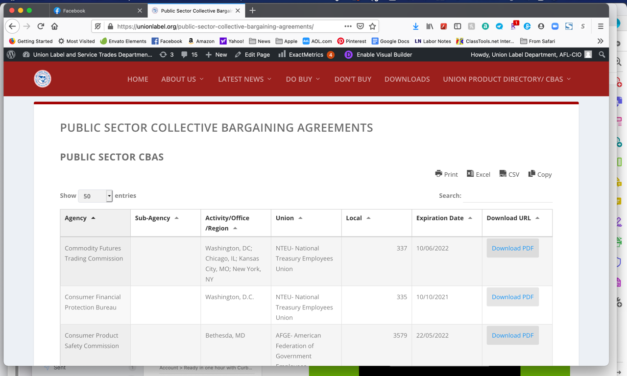Open the comments bubble showing 15

pyautogui.click(x=189, y=55)
